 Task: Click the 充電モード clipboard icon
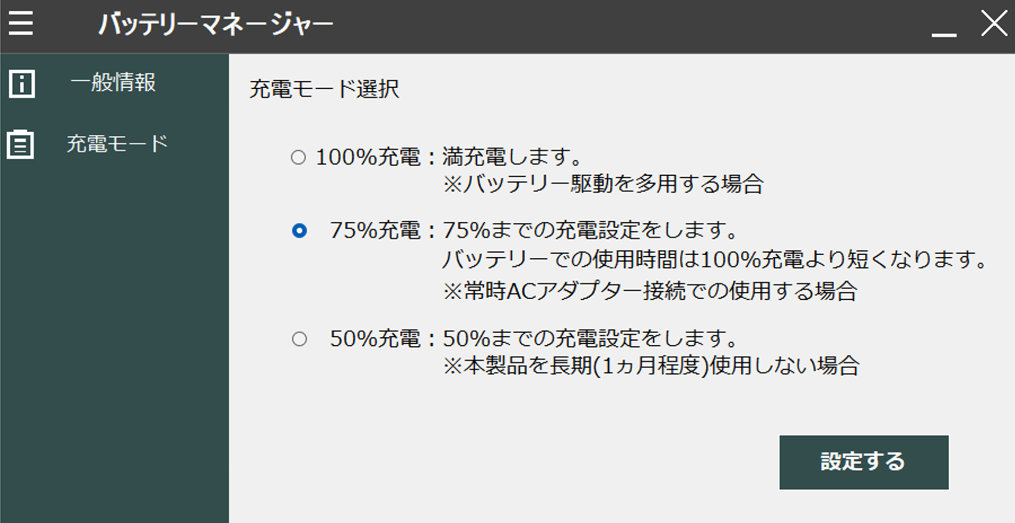pyautogui.click(x=21, y=145)
